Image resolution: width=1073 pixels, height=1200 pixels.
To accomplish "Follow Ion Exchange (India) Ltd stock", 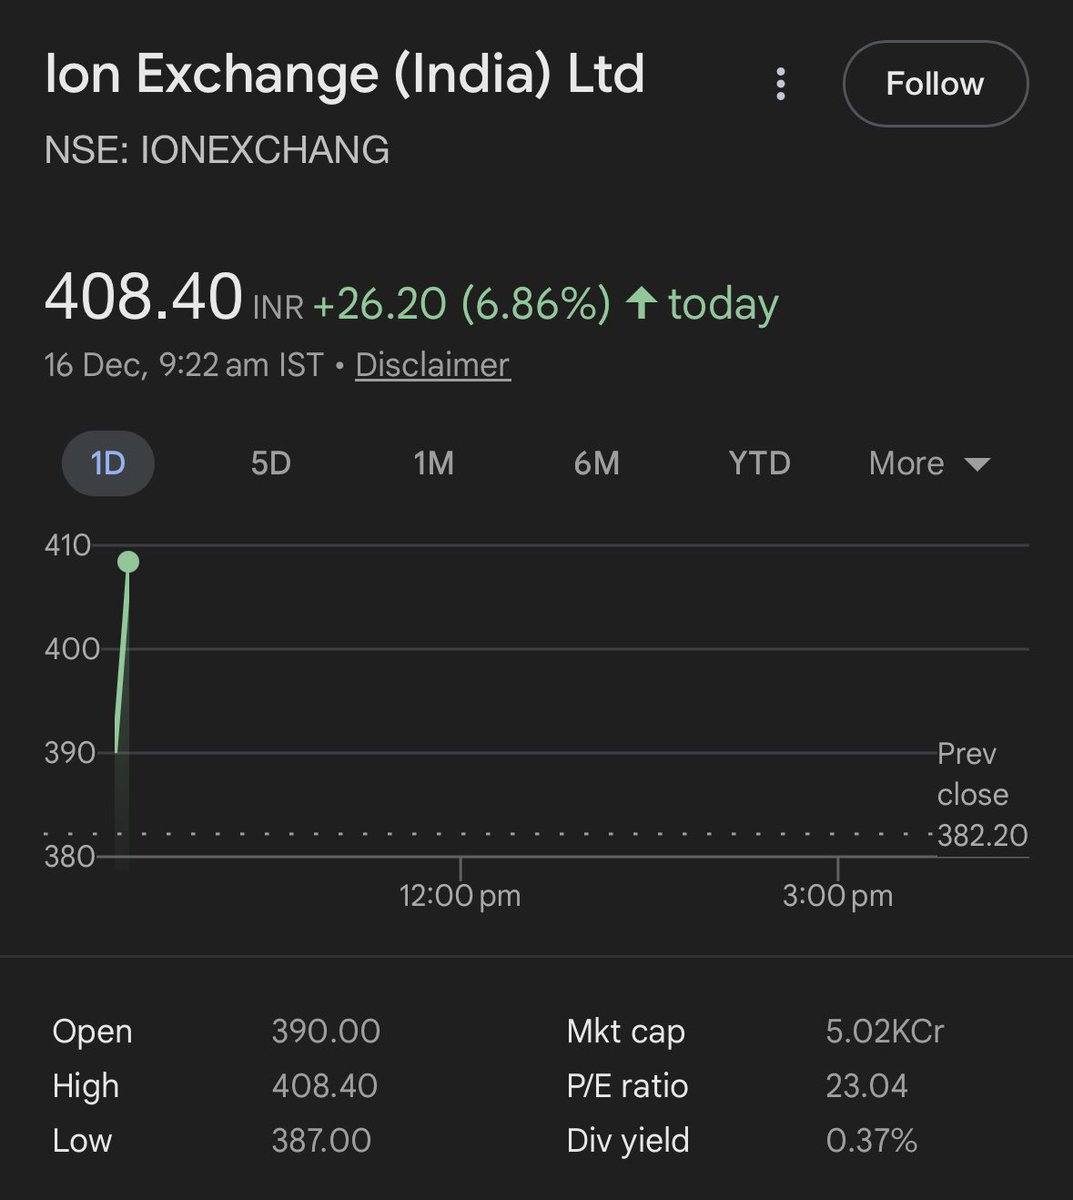I will tap(935, 84).
